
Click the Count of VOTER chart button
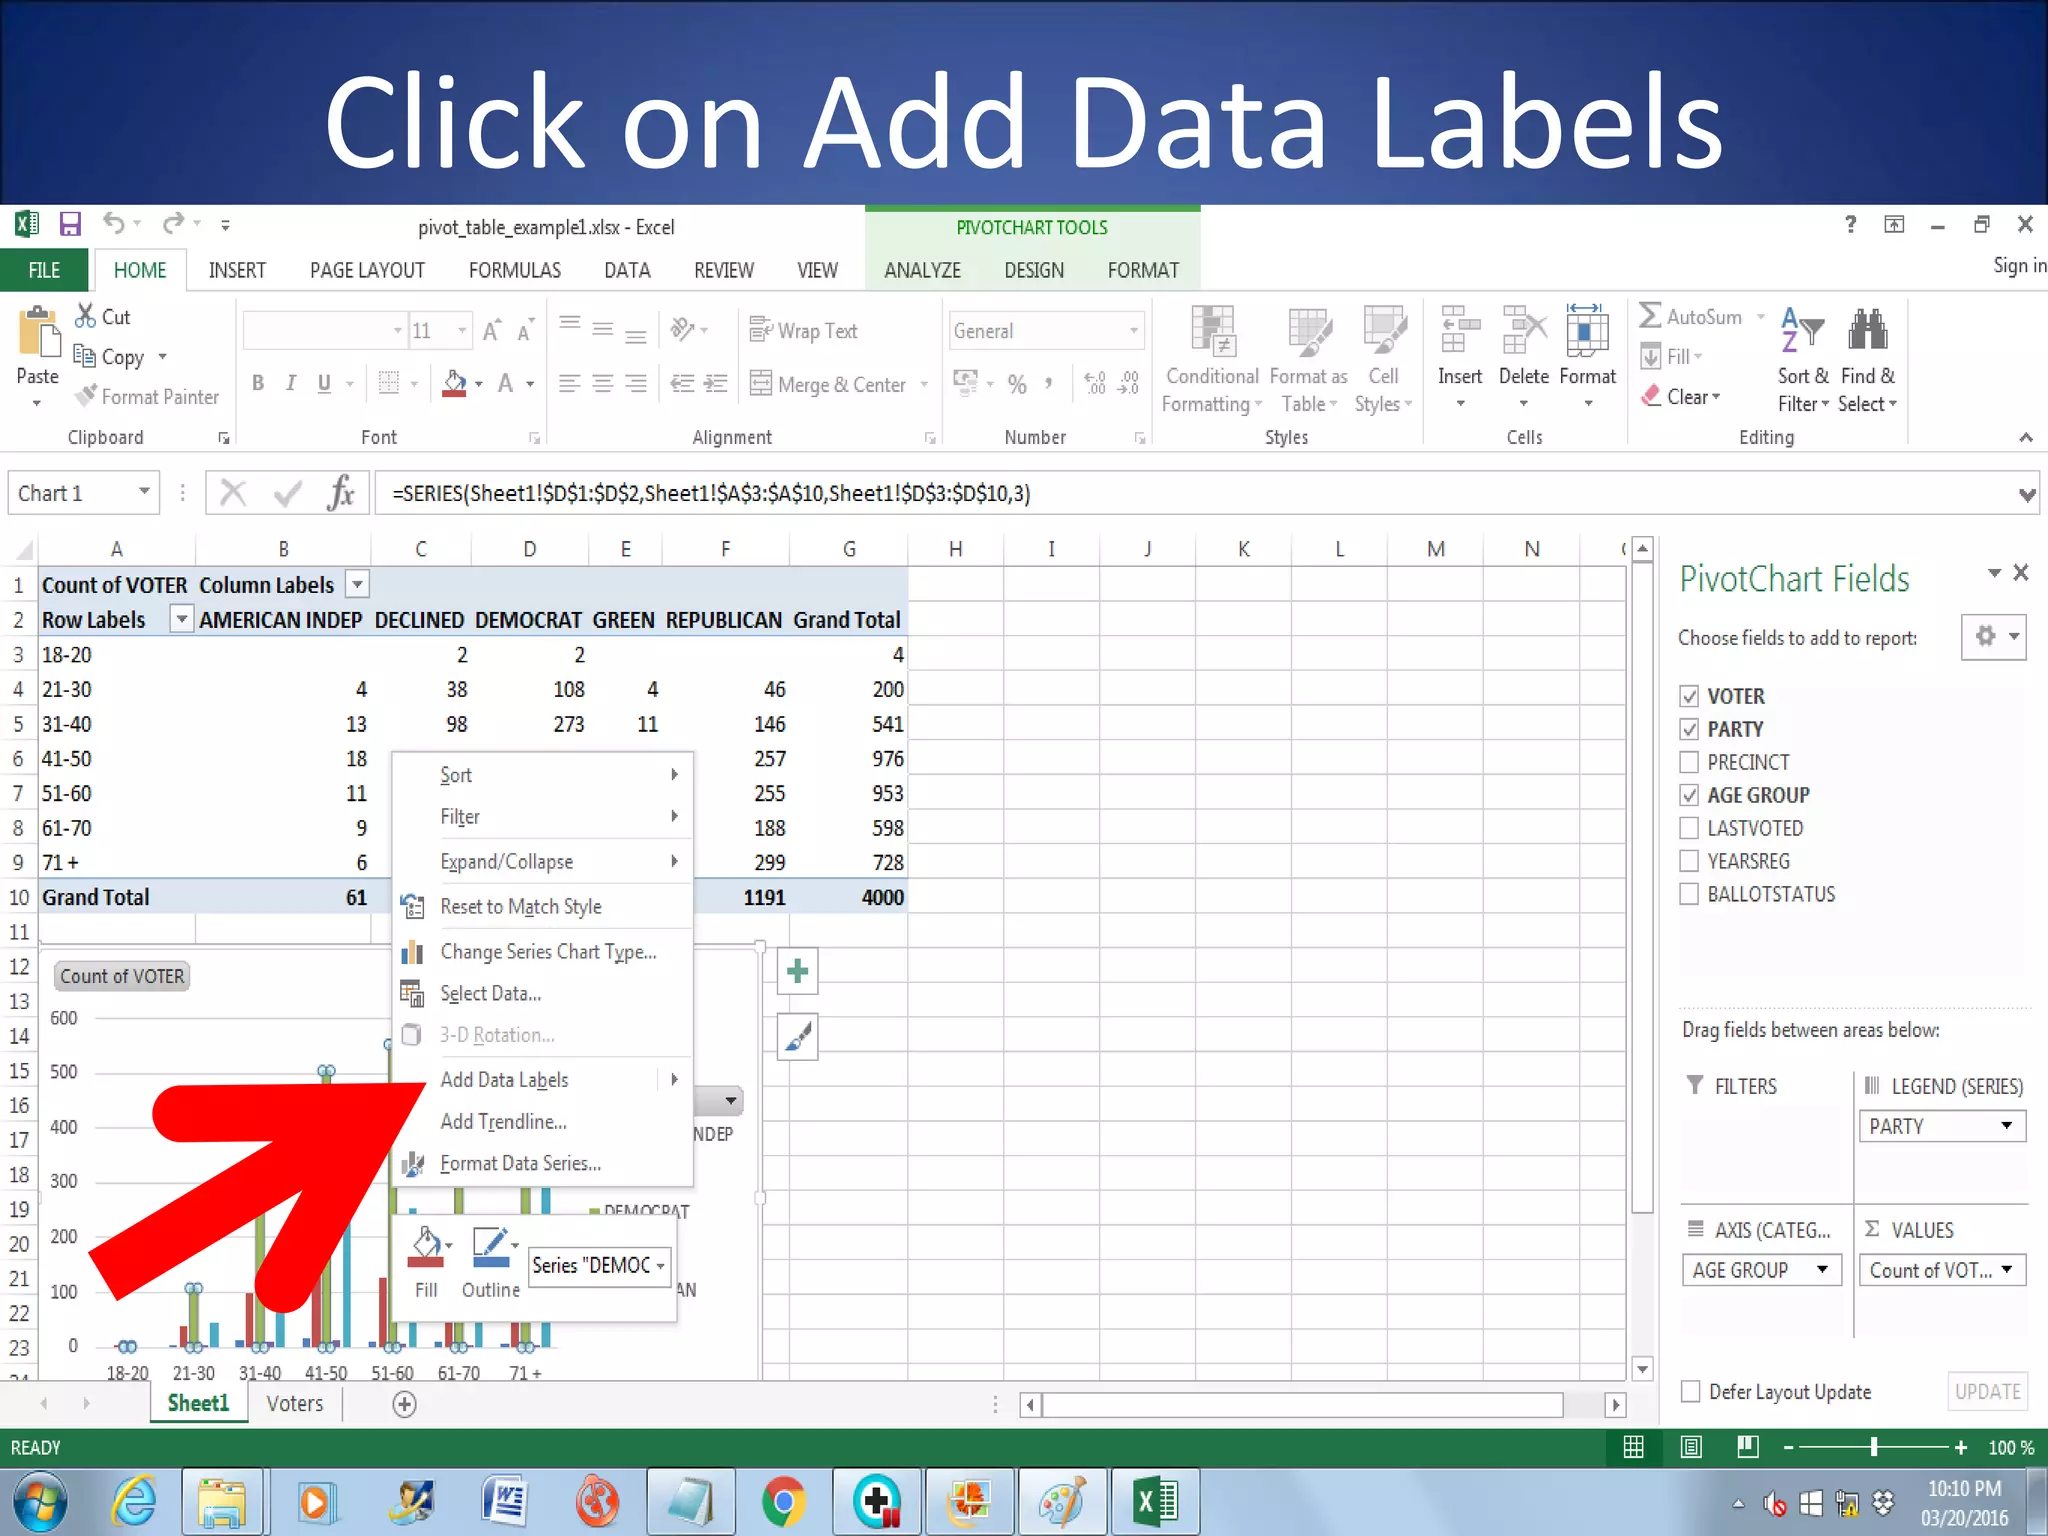coord(122,976)
